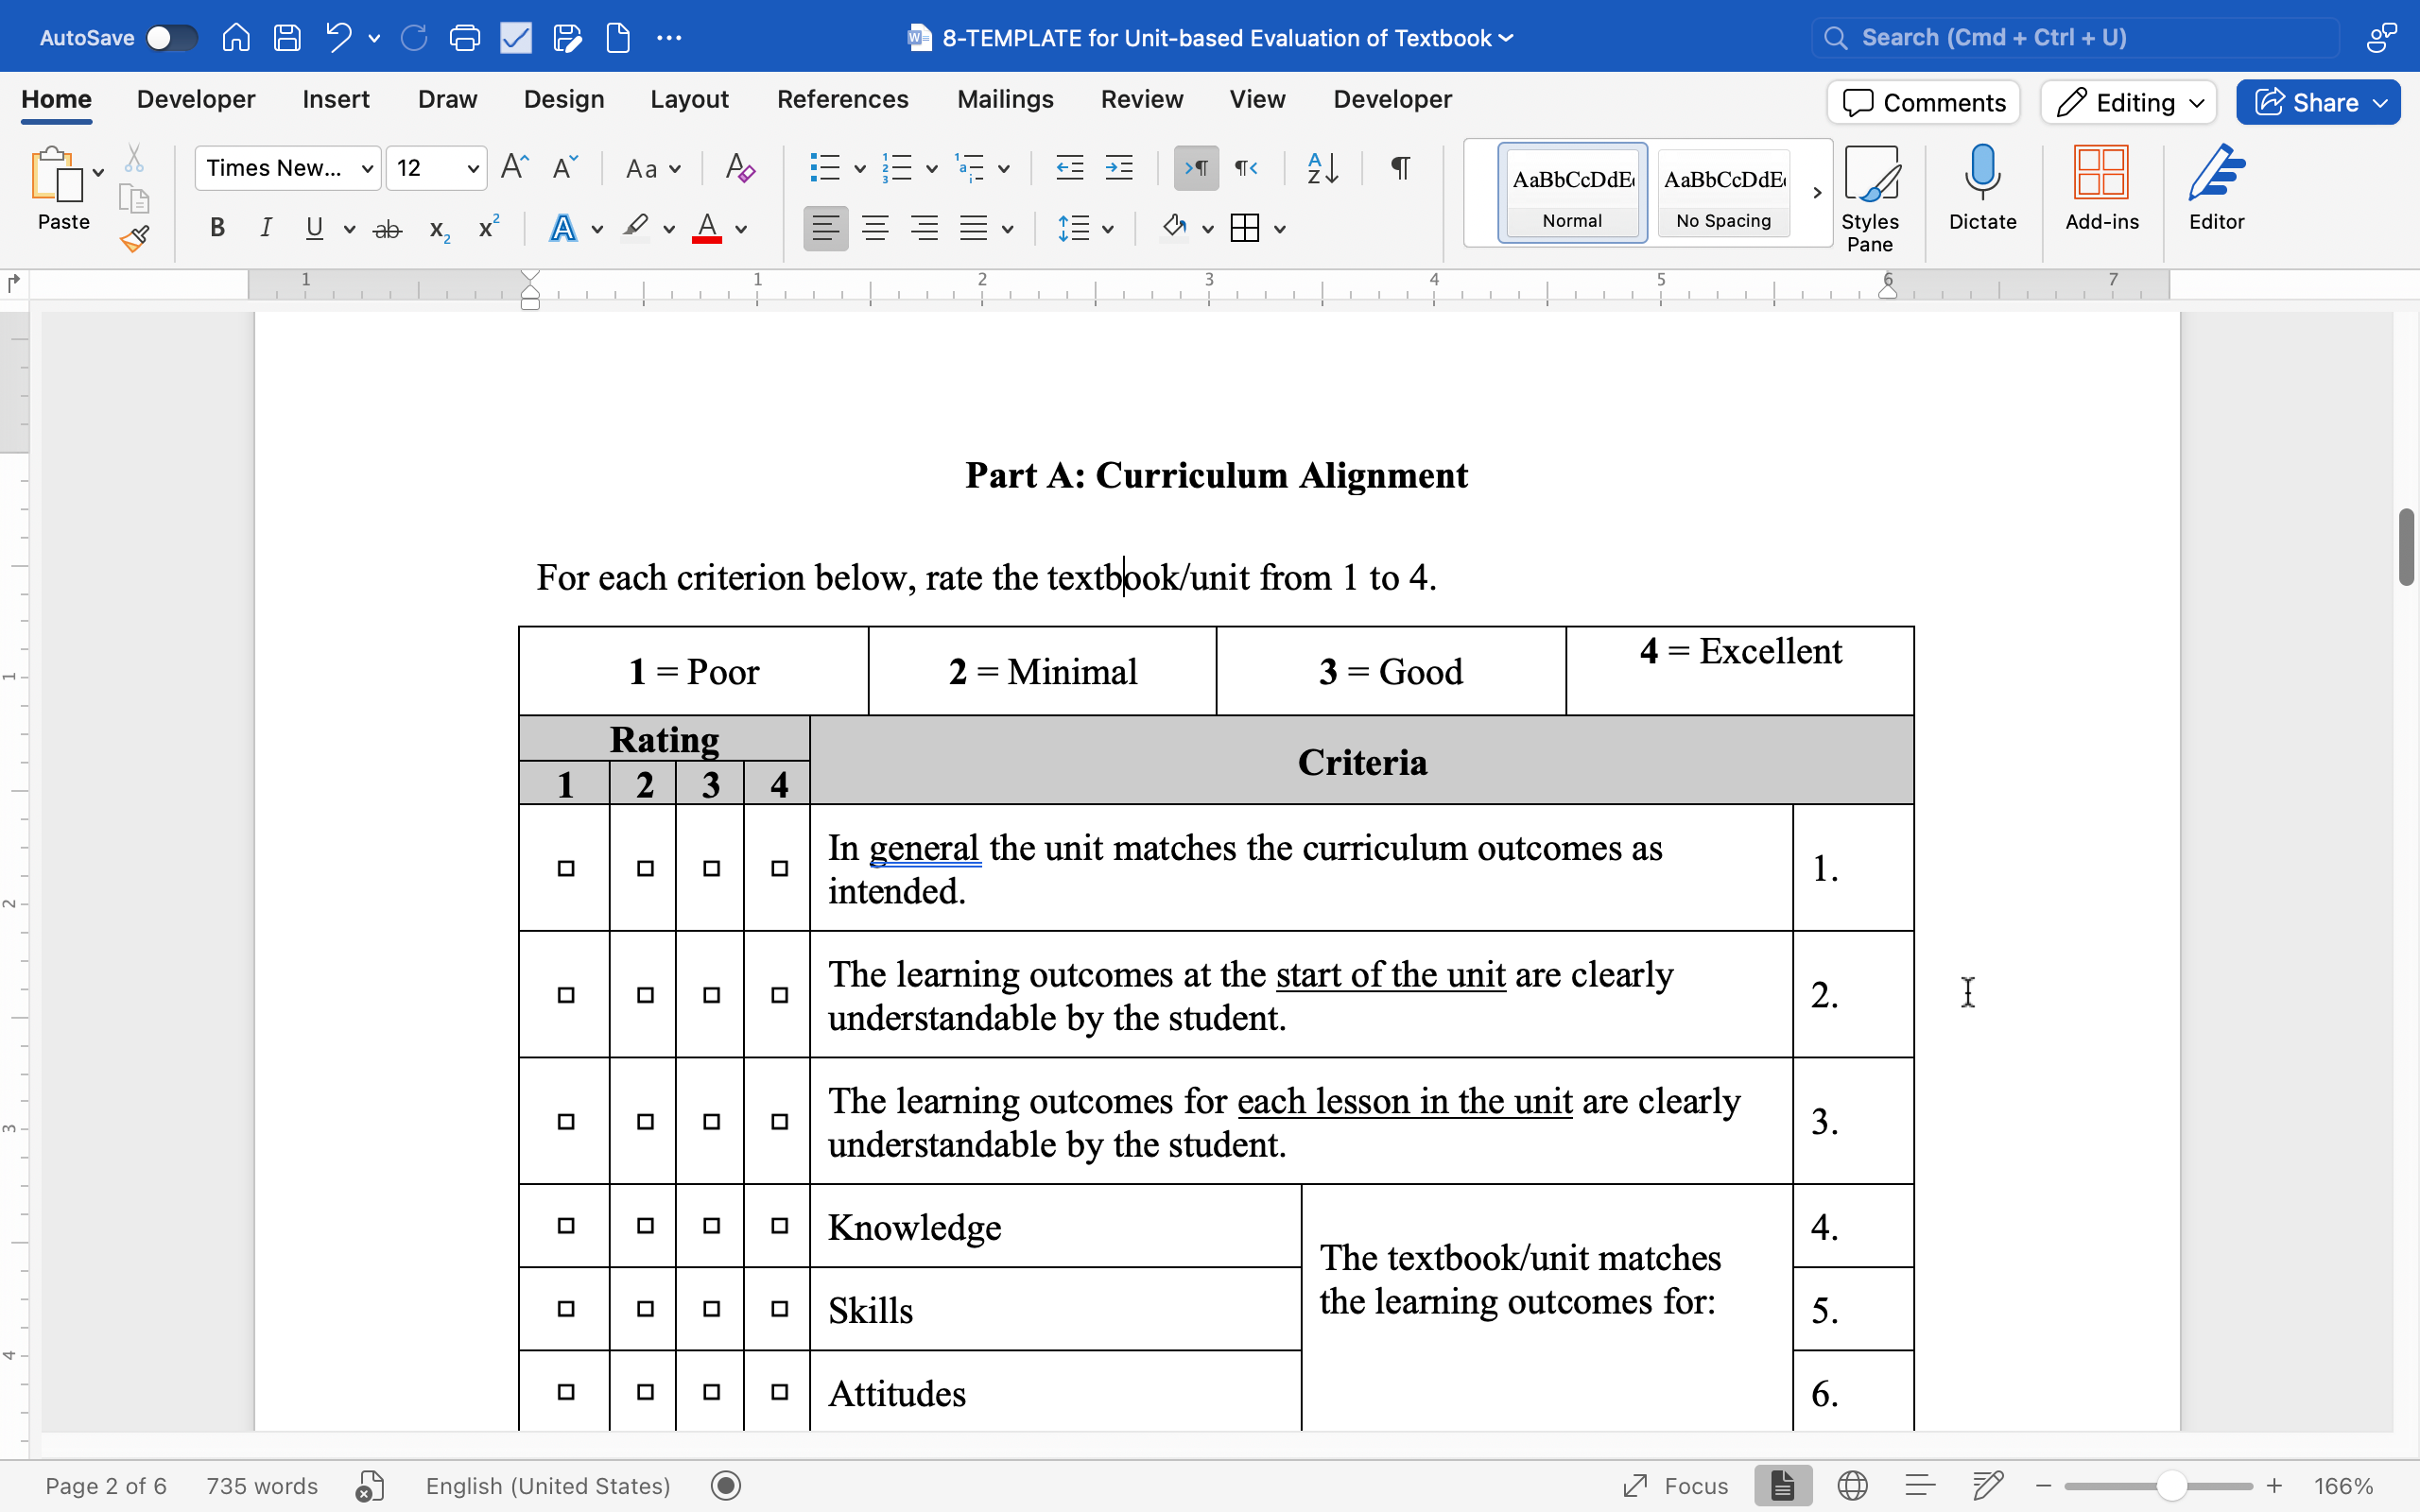Click the Comments button
Image resolution: width=2420 pixels, height=1512 pixels.
coord(1923,102)
